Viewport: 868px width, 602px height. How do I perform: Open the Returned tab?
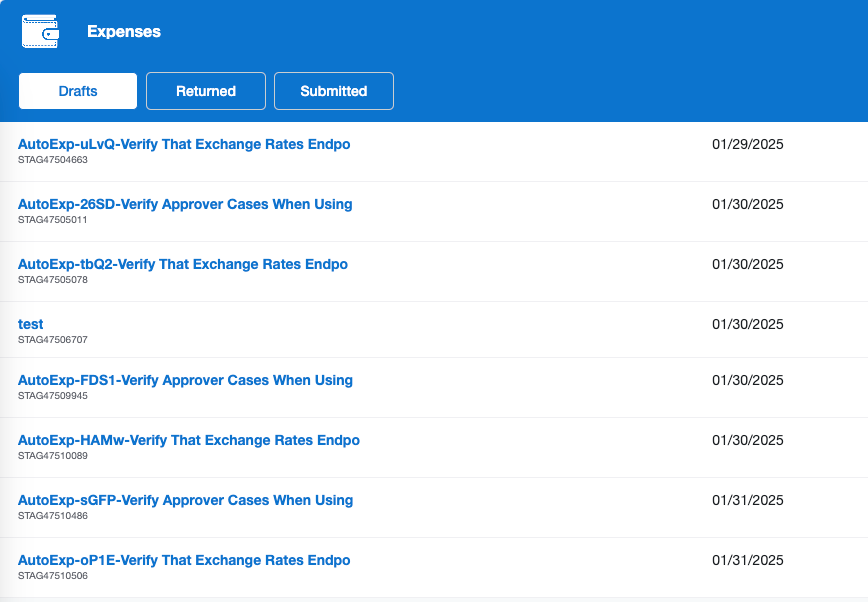coord(206,91)
